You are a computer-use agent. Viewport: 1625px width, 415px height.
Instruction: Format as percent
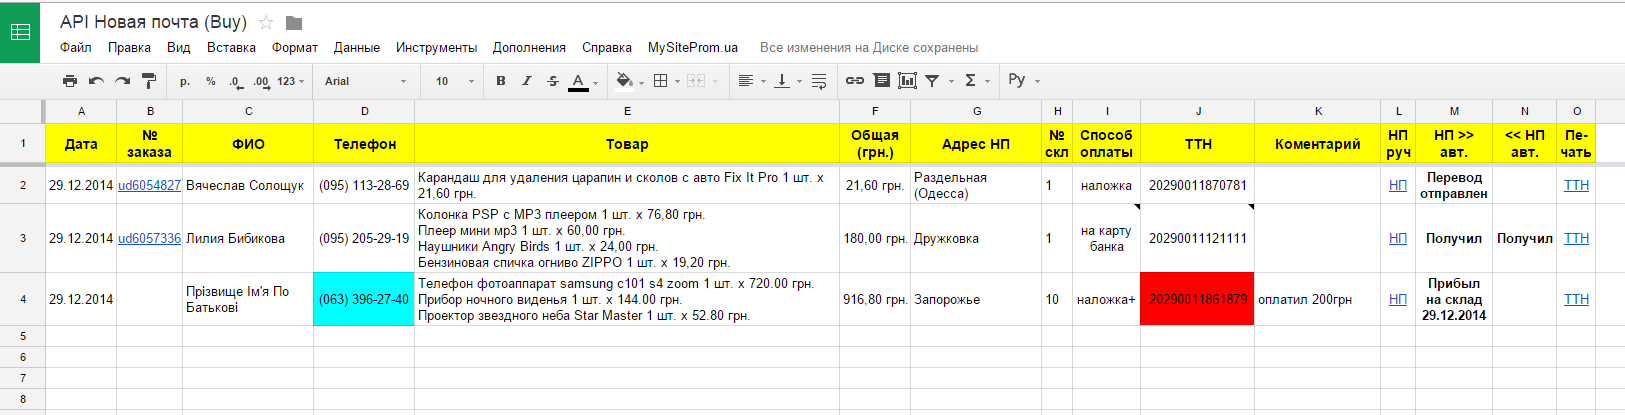pos(211,81)
